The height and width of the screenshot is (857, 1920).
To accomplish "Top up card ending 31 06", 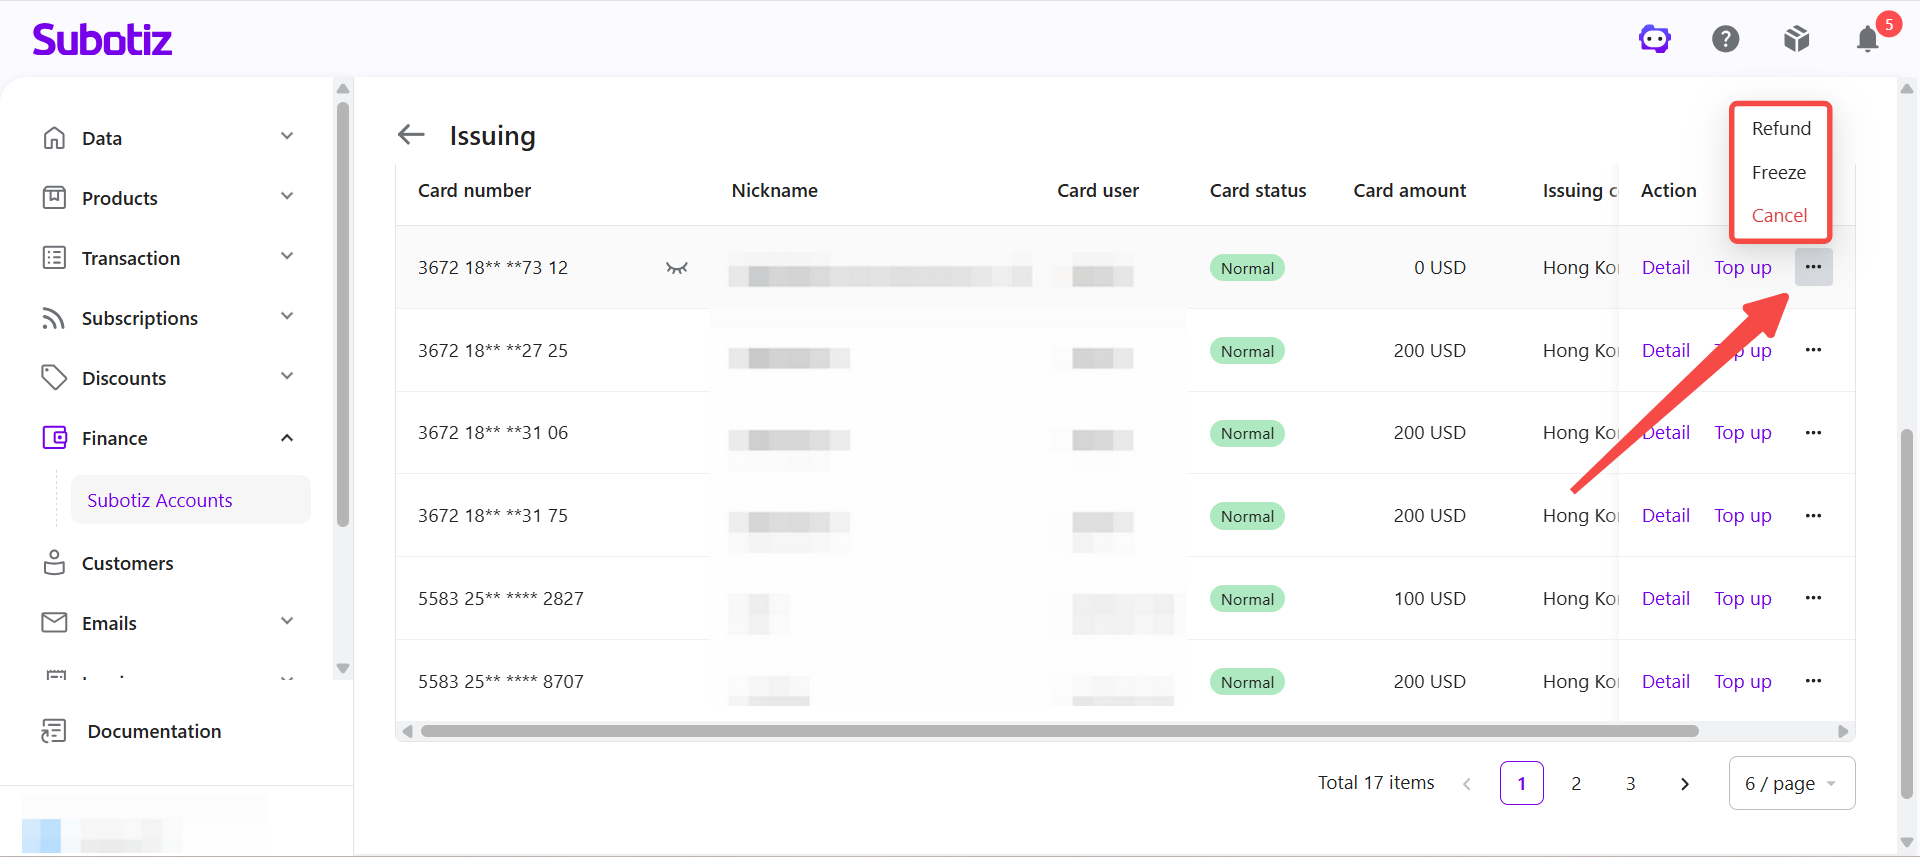I will coord(1743,432).
